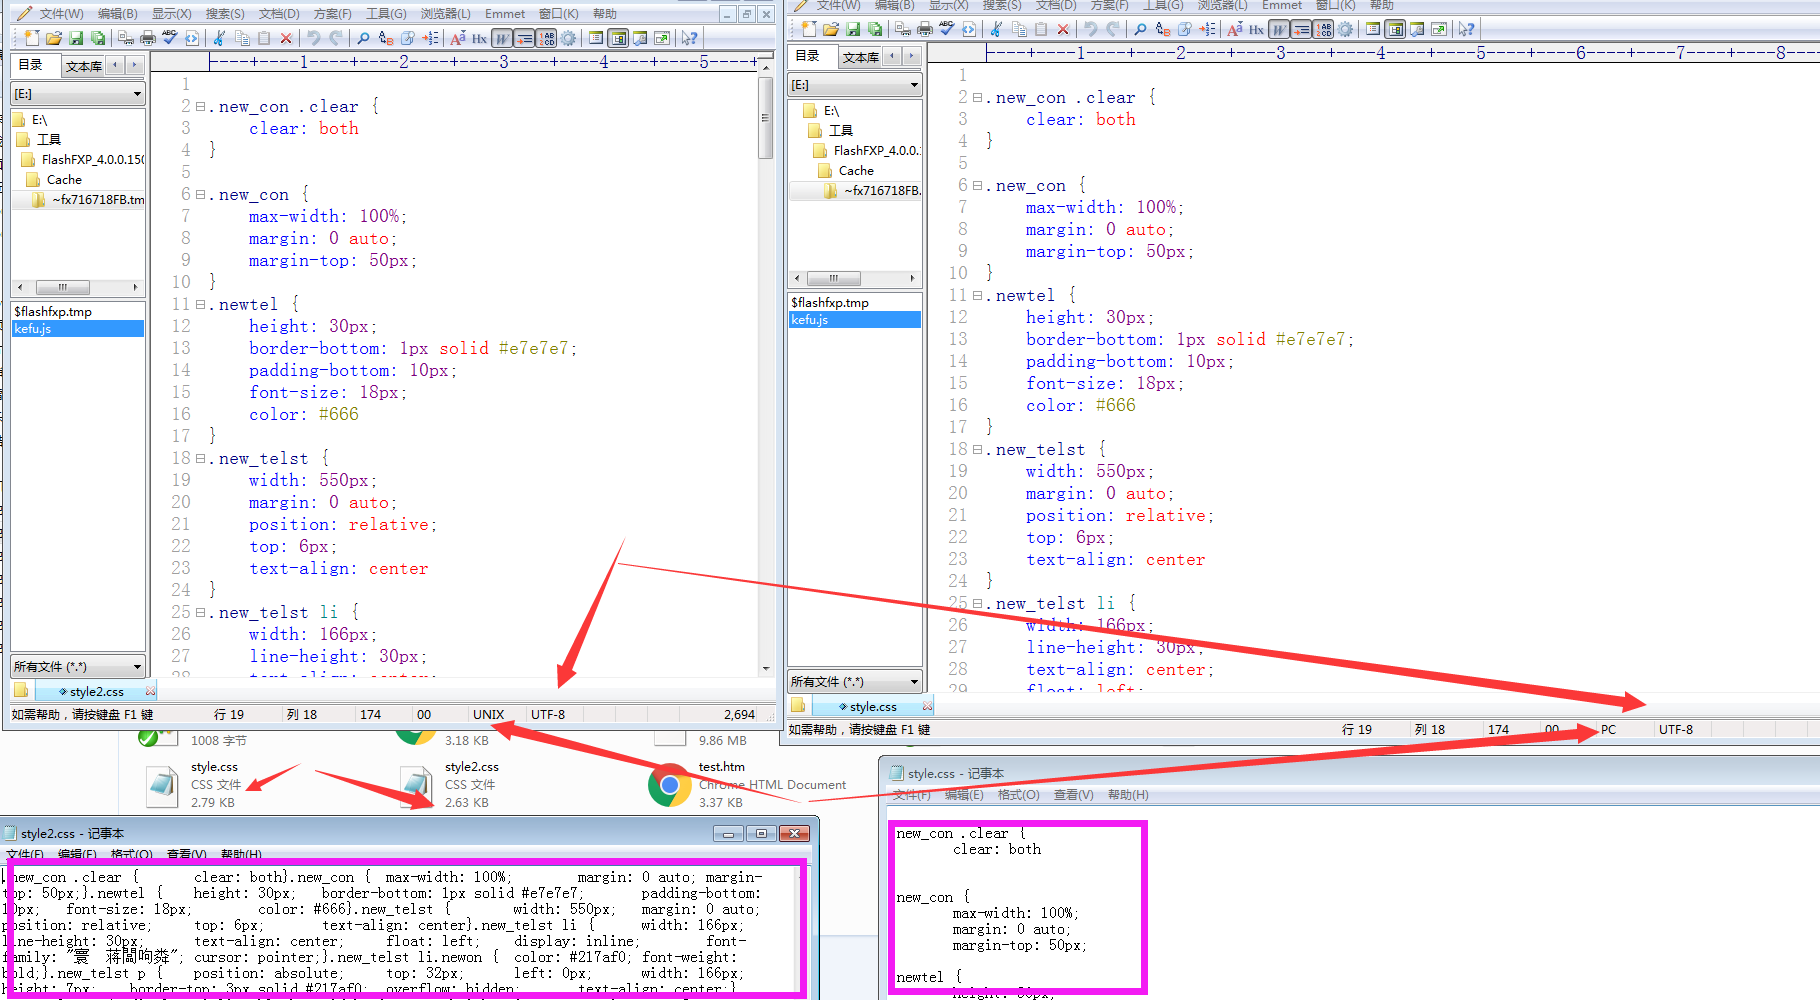Switch to 文本库 tab in left editor sidebar

(84, 66)
